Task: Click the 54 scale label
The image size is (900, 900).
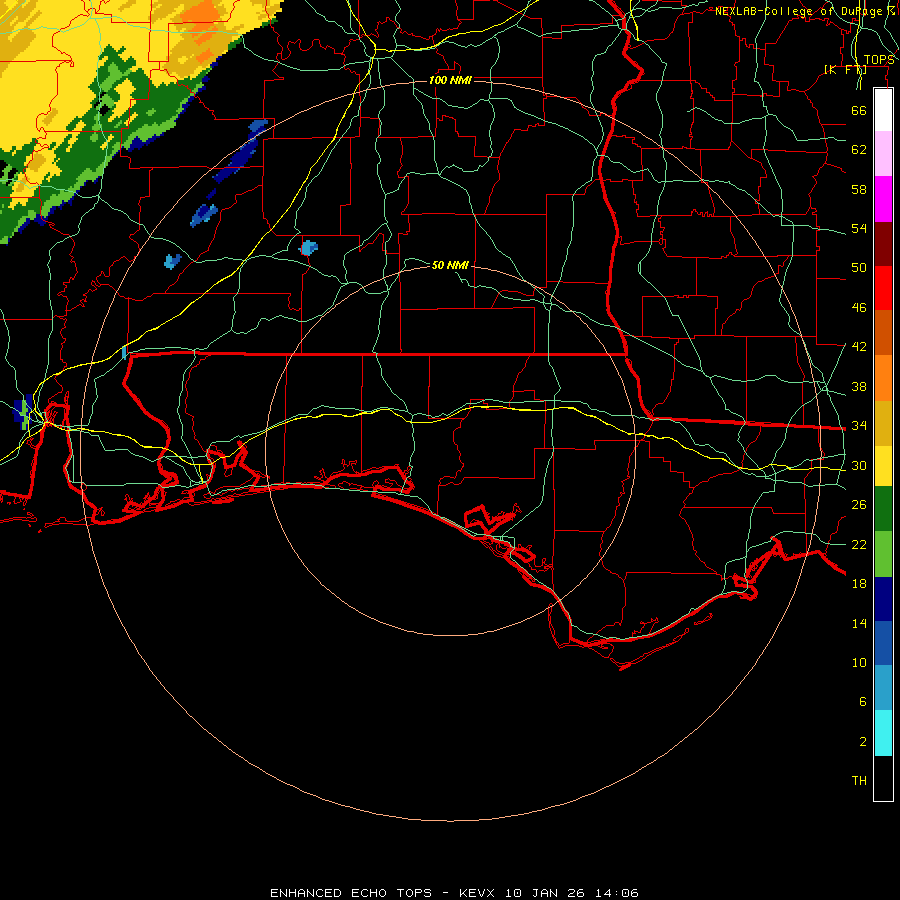Action: click(x=859, y=228)
